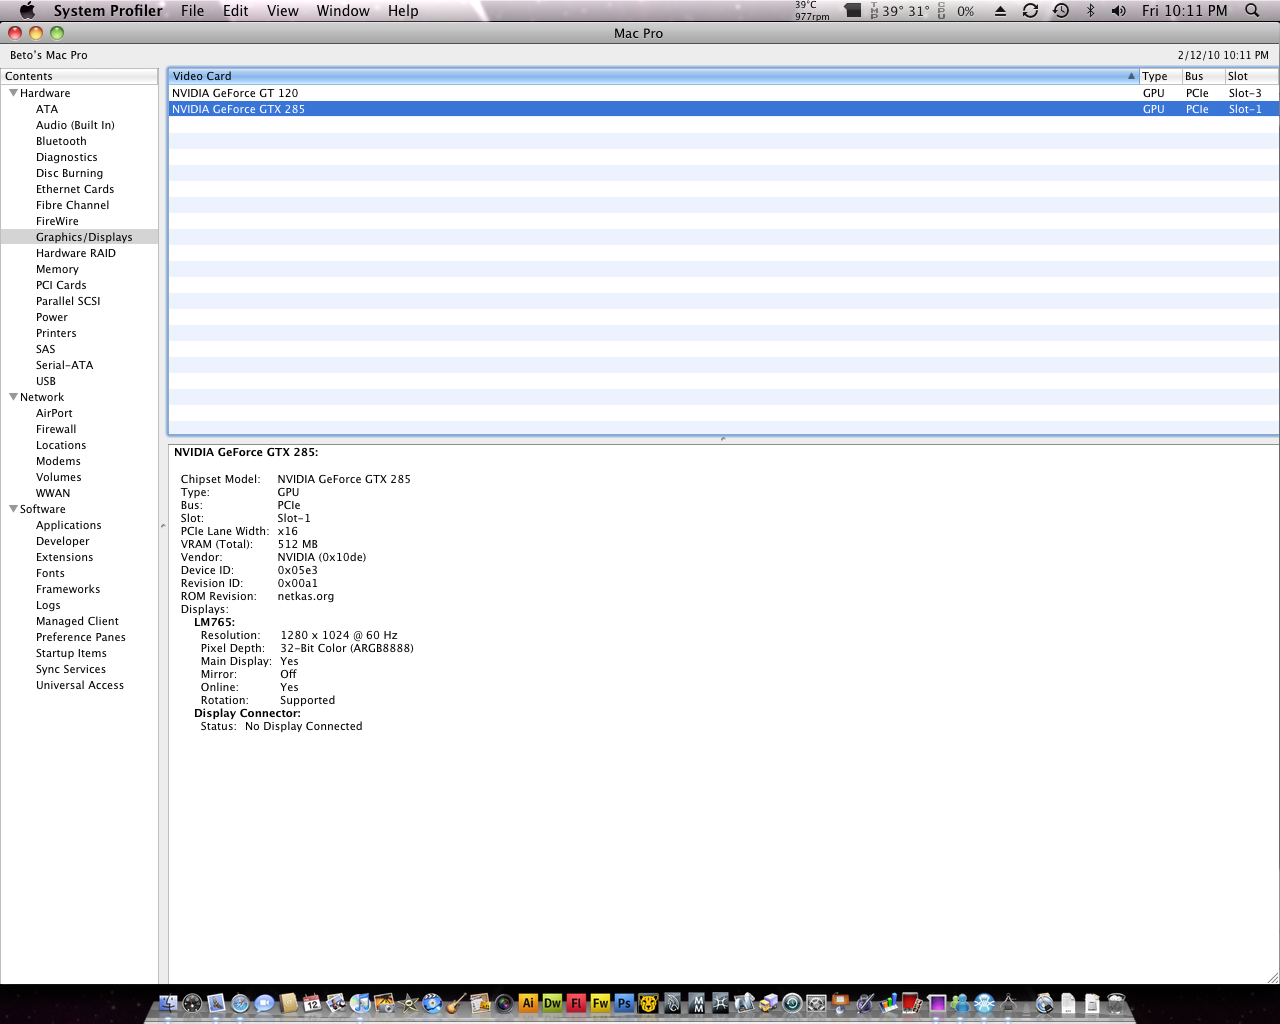This screenshot has height=1024, width=1280.
Task: Launch iTunes from the Dock
Action: pos(360,1003)
